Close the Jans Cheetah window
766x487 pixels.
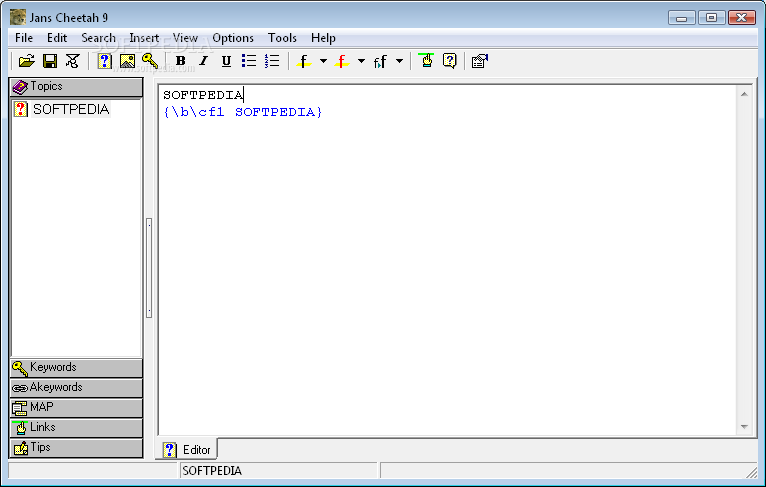(x=742, y=18)
